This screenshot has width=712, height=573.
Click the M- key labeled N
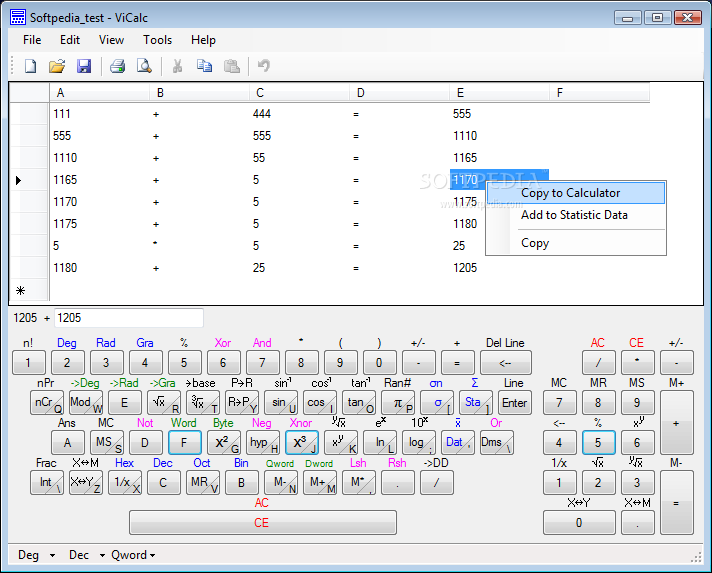[281, 483]
